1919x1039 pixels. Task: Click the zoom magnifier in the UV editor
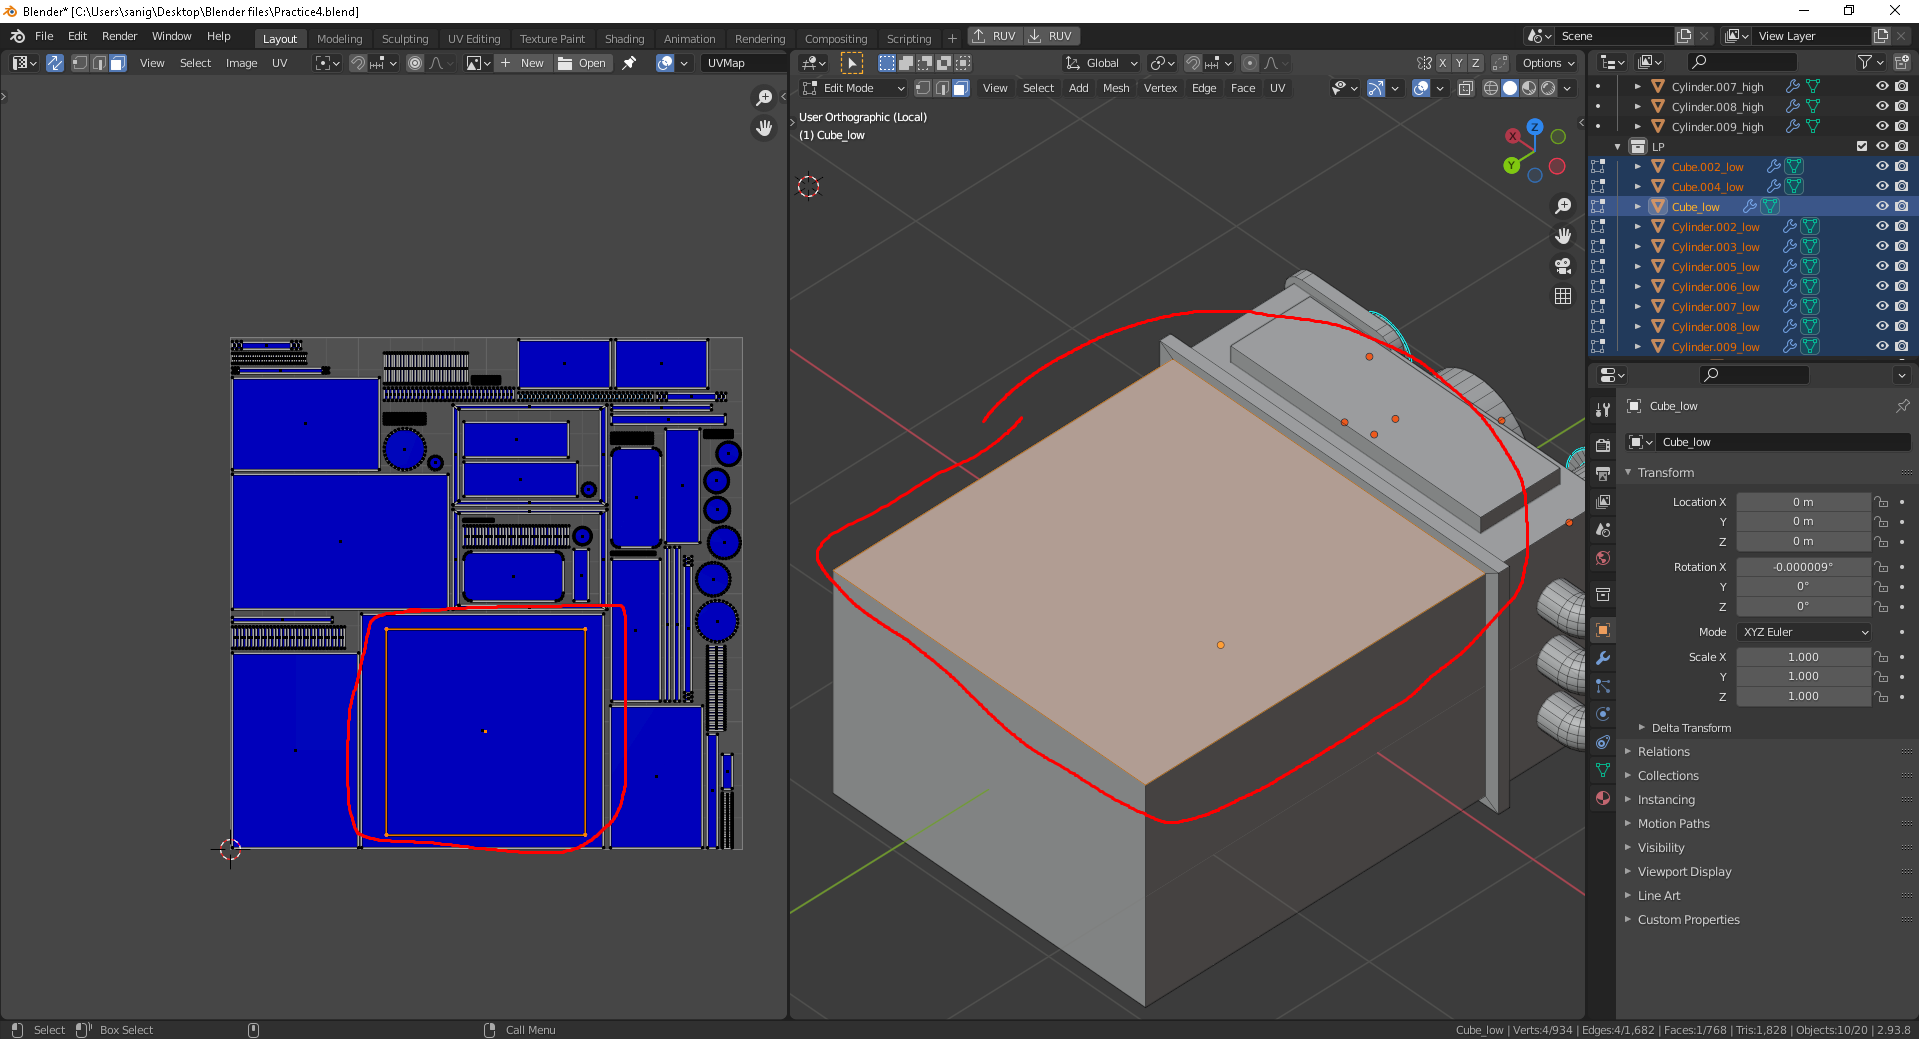coord(764,98)
